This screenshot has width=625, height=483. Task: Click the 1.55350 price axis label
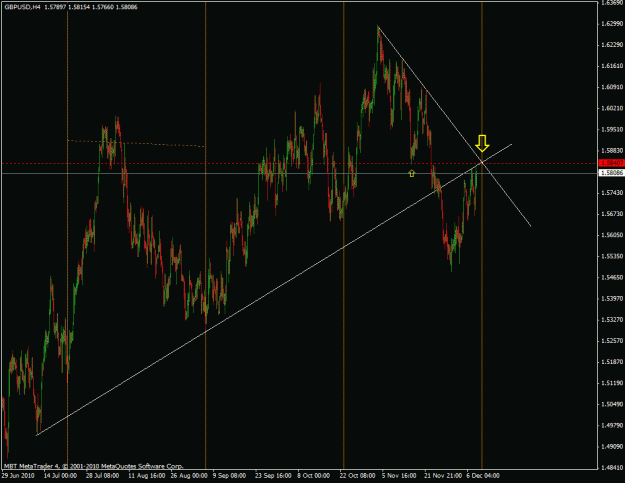612,256
